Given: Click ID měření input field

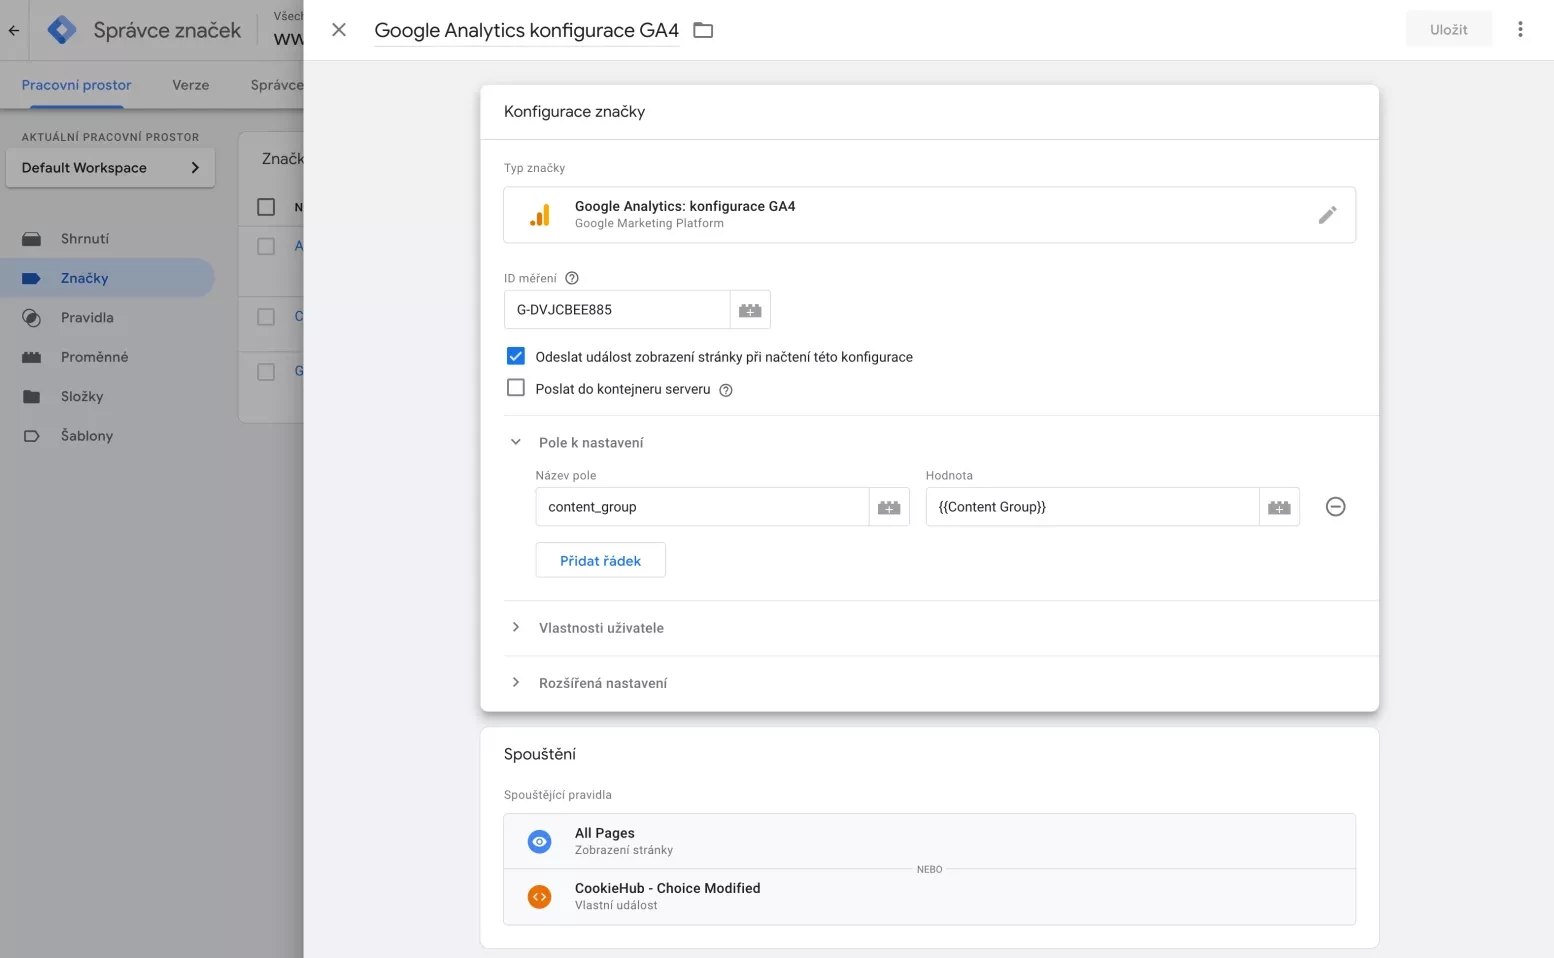Looking at the screenshot, I should tap(617, 310).
